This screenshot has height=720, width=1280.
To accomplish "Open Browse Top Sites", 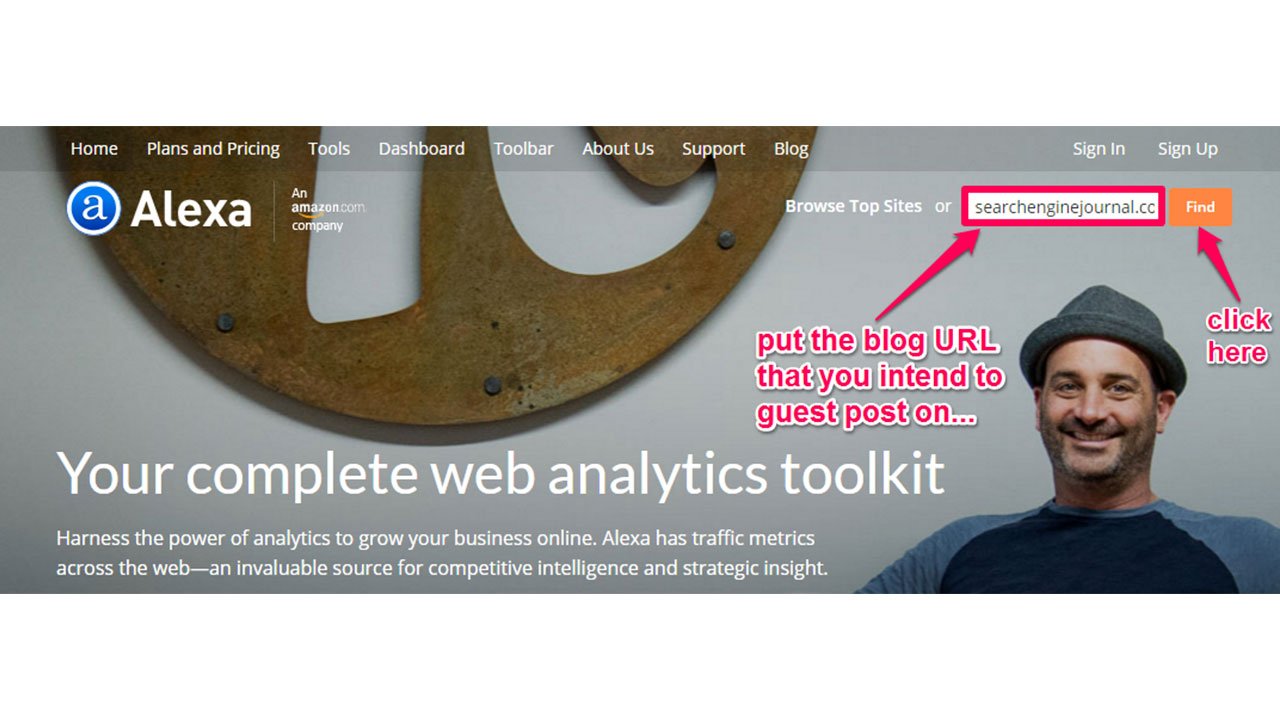I will (853, 206).
